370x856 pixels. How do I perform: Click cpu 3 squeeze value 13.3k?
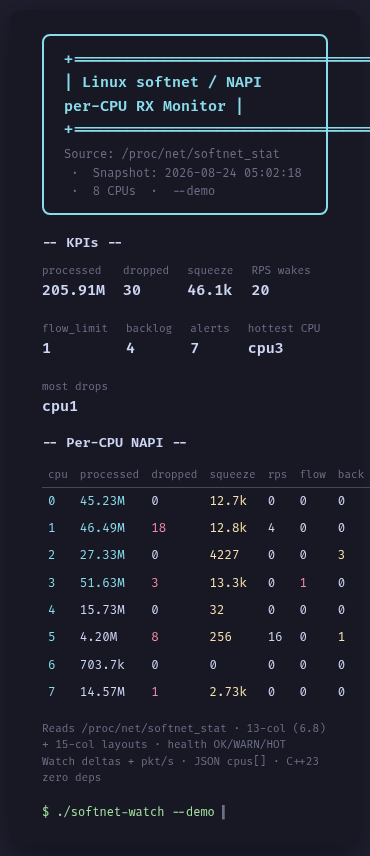click(228, 582)
